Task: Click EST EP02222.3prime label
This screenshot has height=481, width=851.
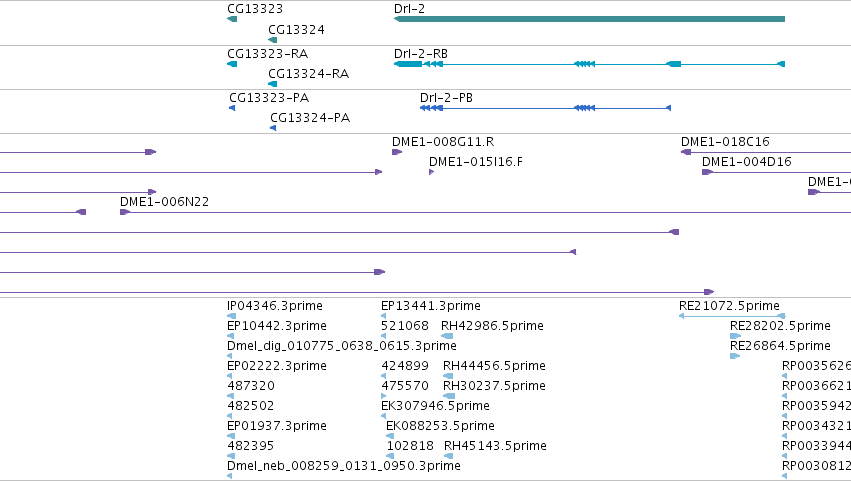Action: tap(277, 366)
